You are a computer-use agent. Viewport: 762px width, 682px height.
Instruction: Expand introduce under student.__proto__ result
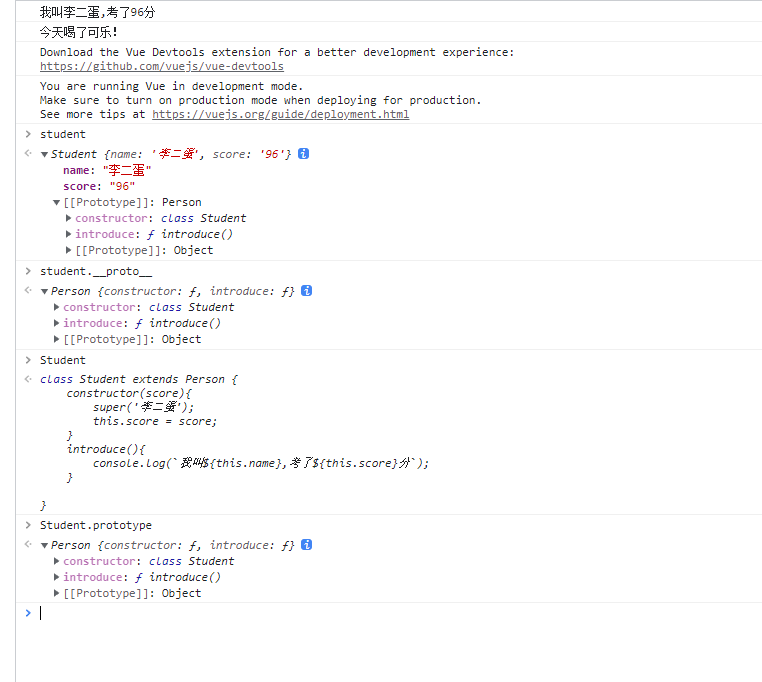[x=56, y=323]
